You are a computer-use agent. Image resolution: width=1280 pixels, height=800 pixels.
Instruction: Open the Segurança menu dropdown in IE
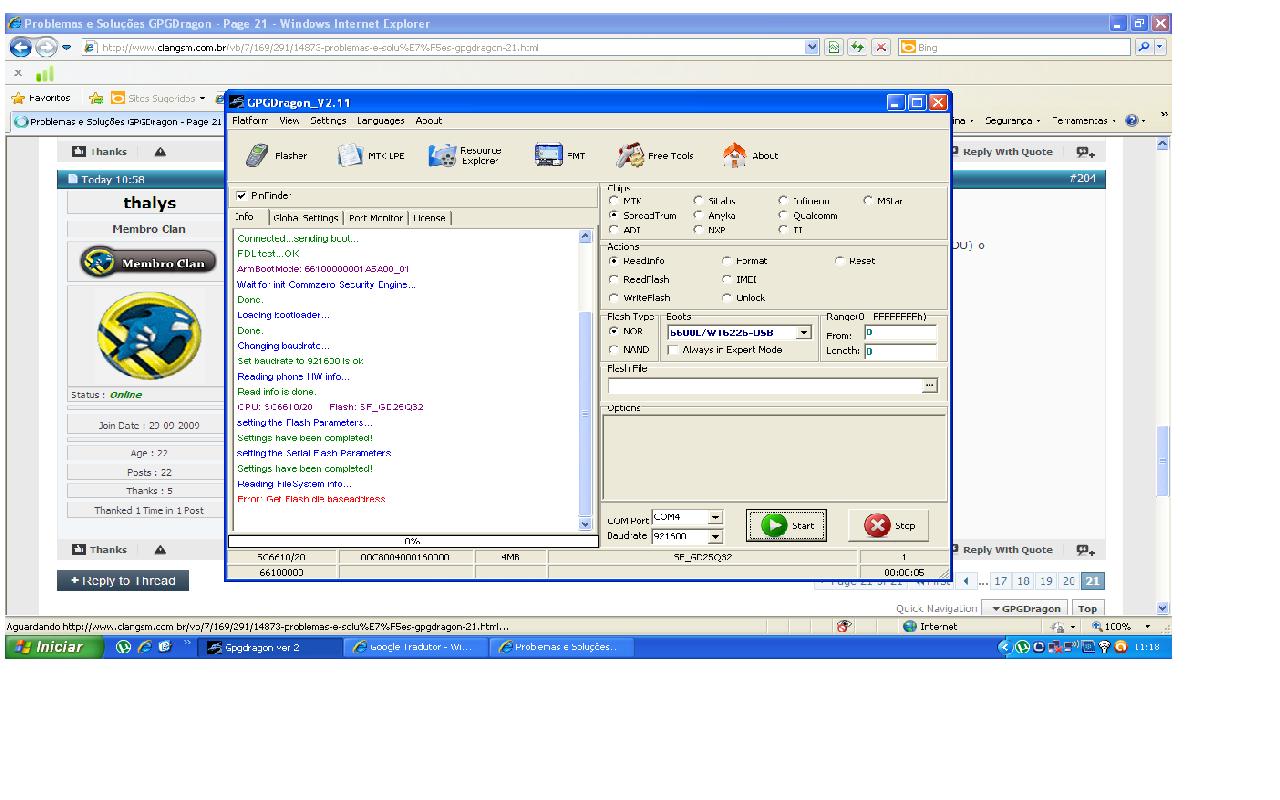(x=1013, y=121)
